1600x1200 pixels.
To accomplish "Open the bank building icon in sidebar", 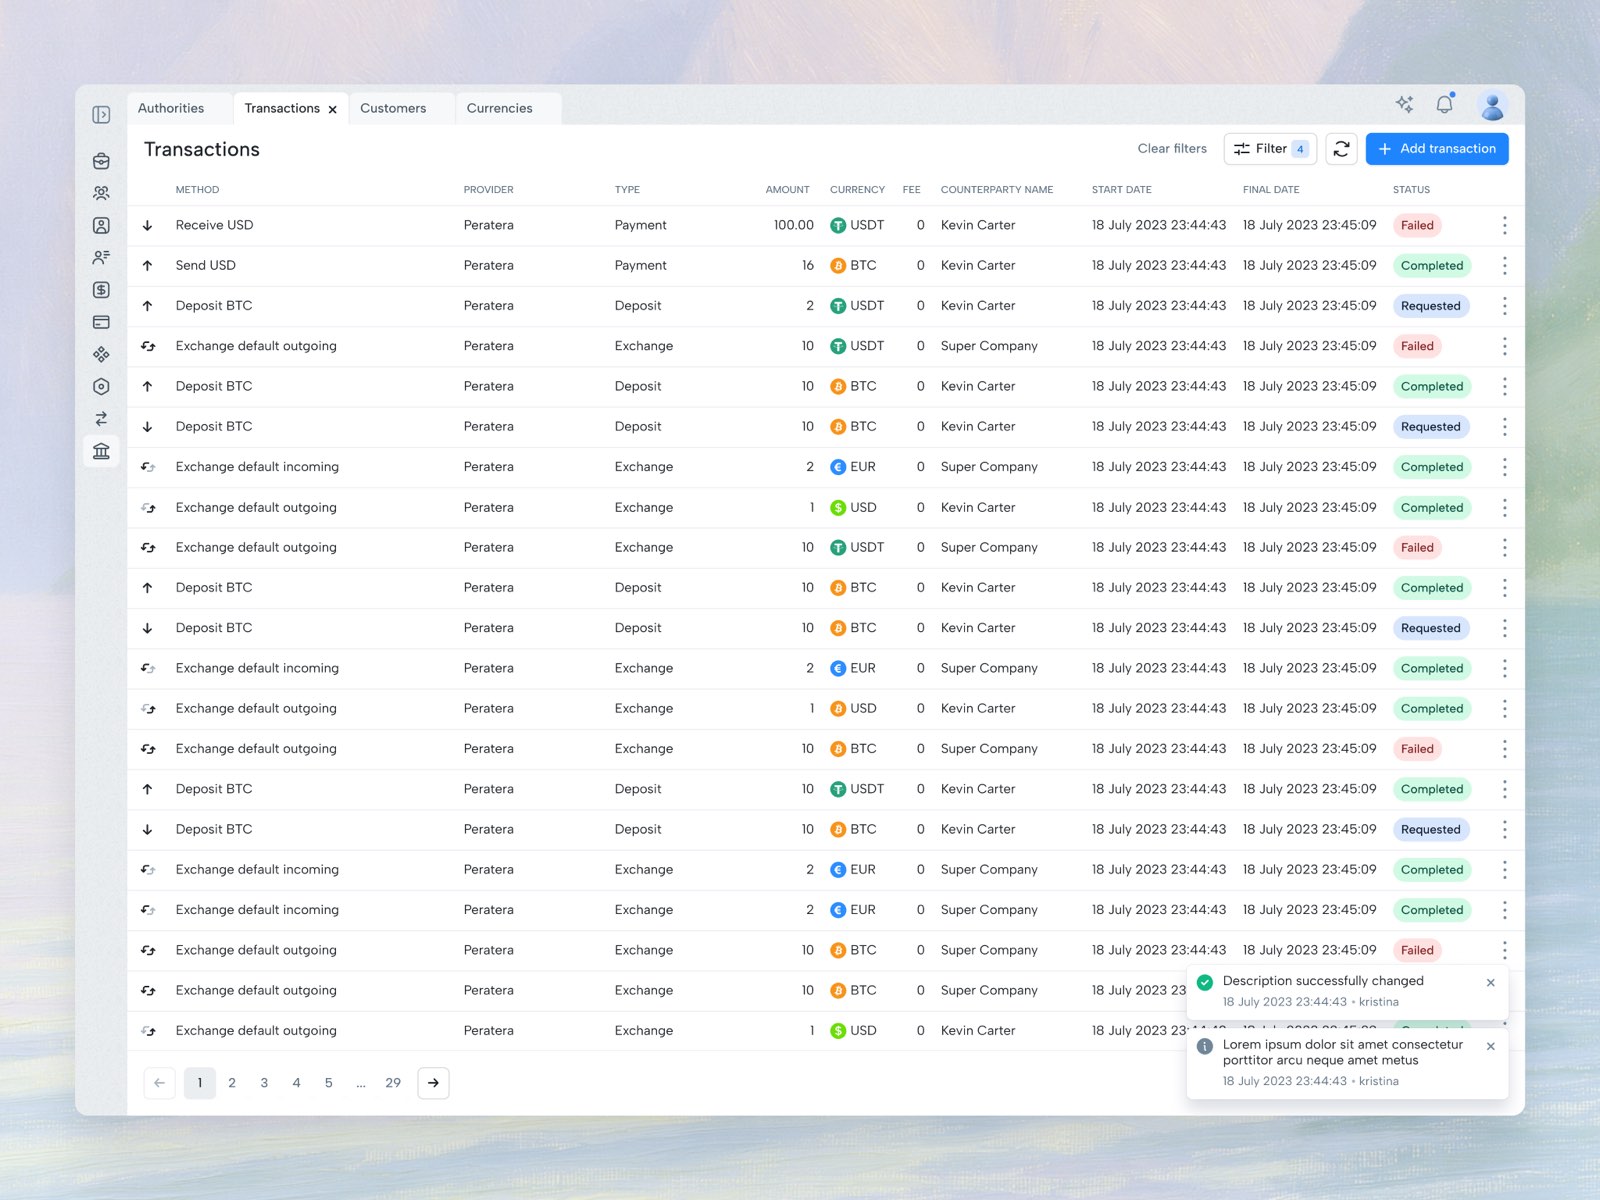I will 101,451.
